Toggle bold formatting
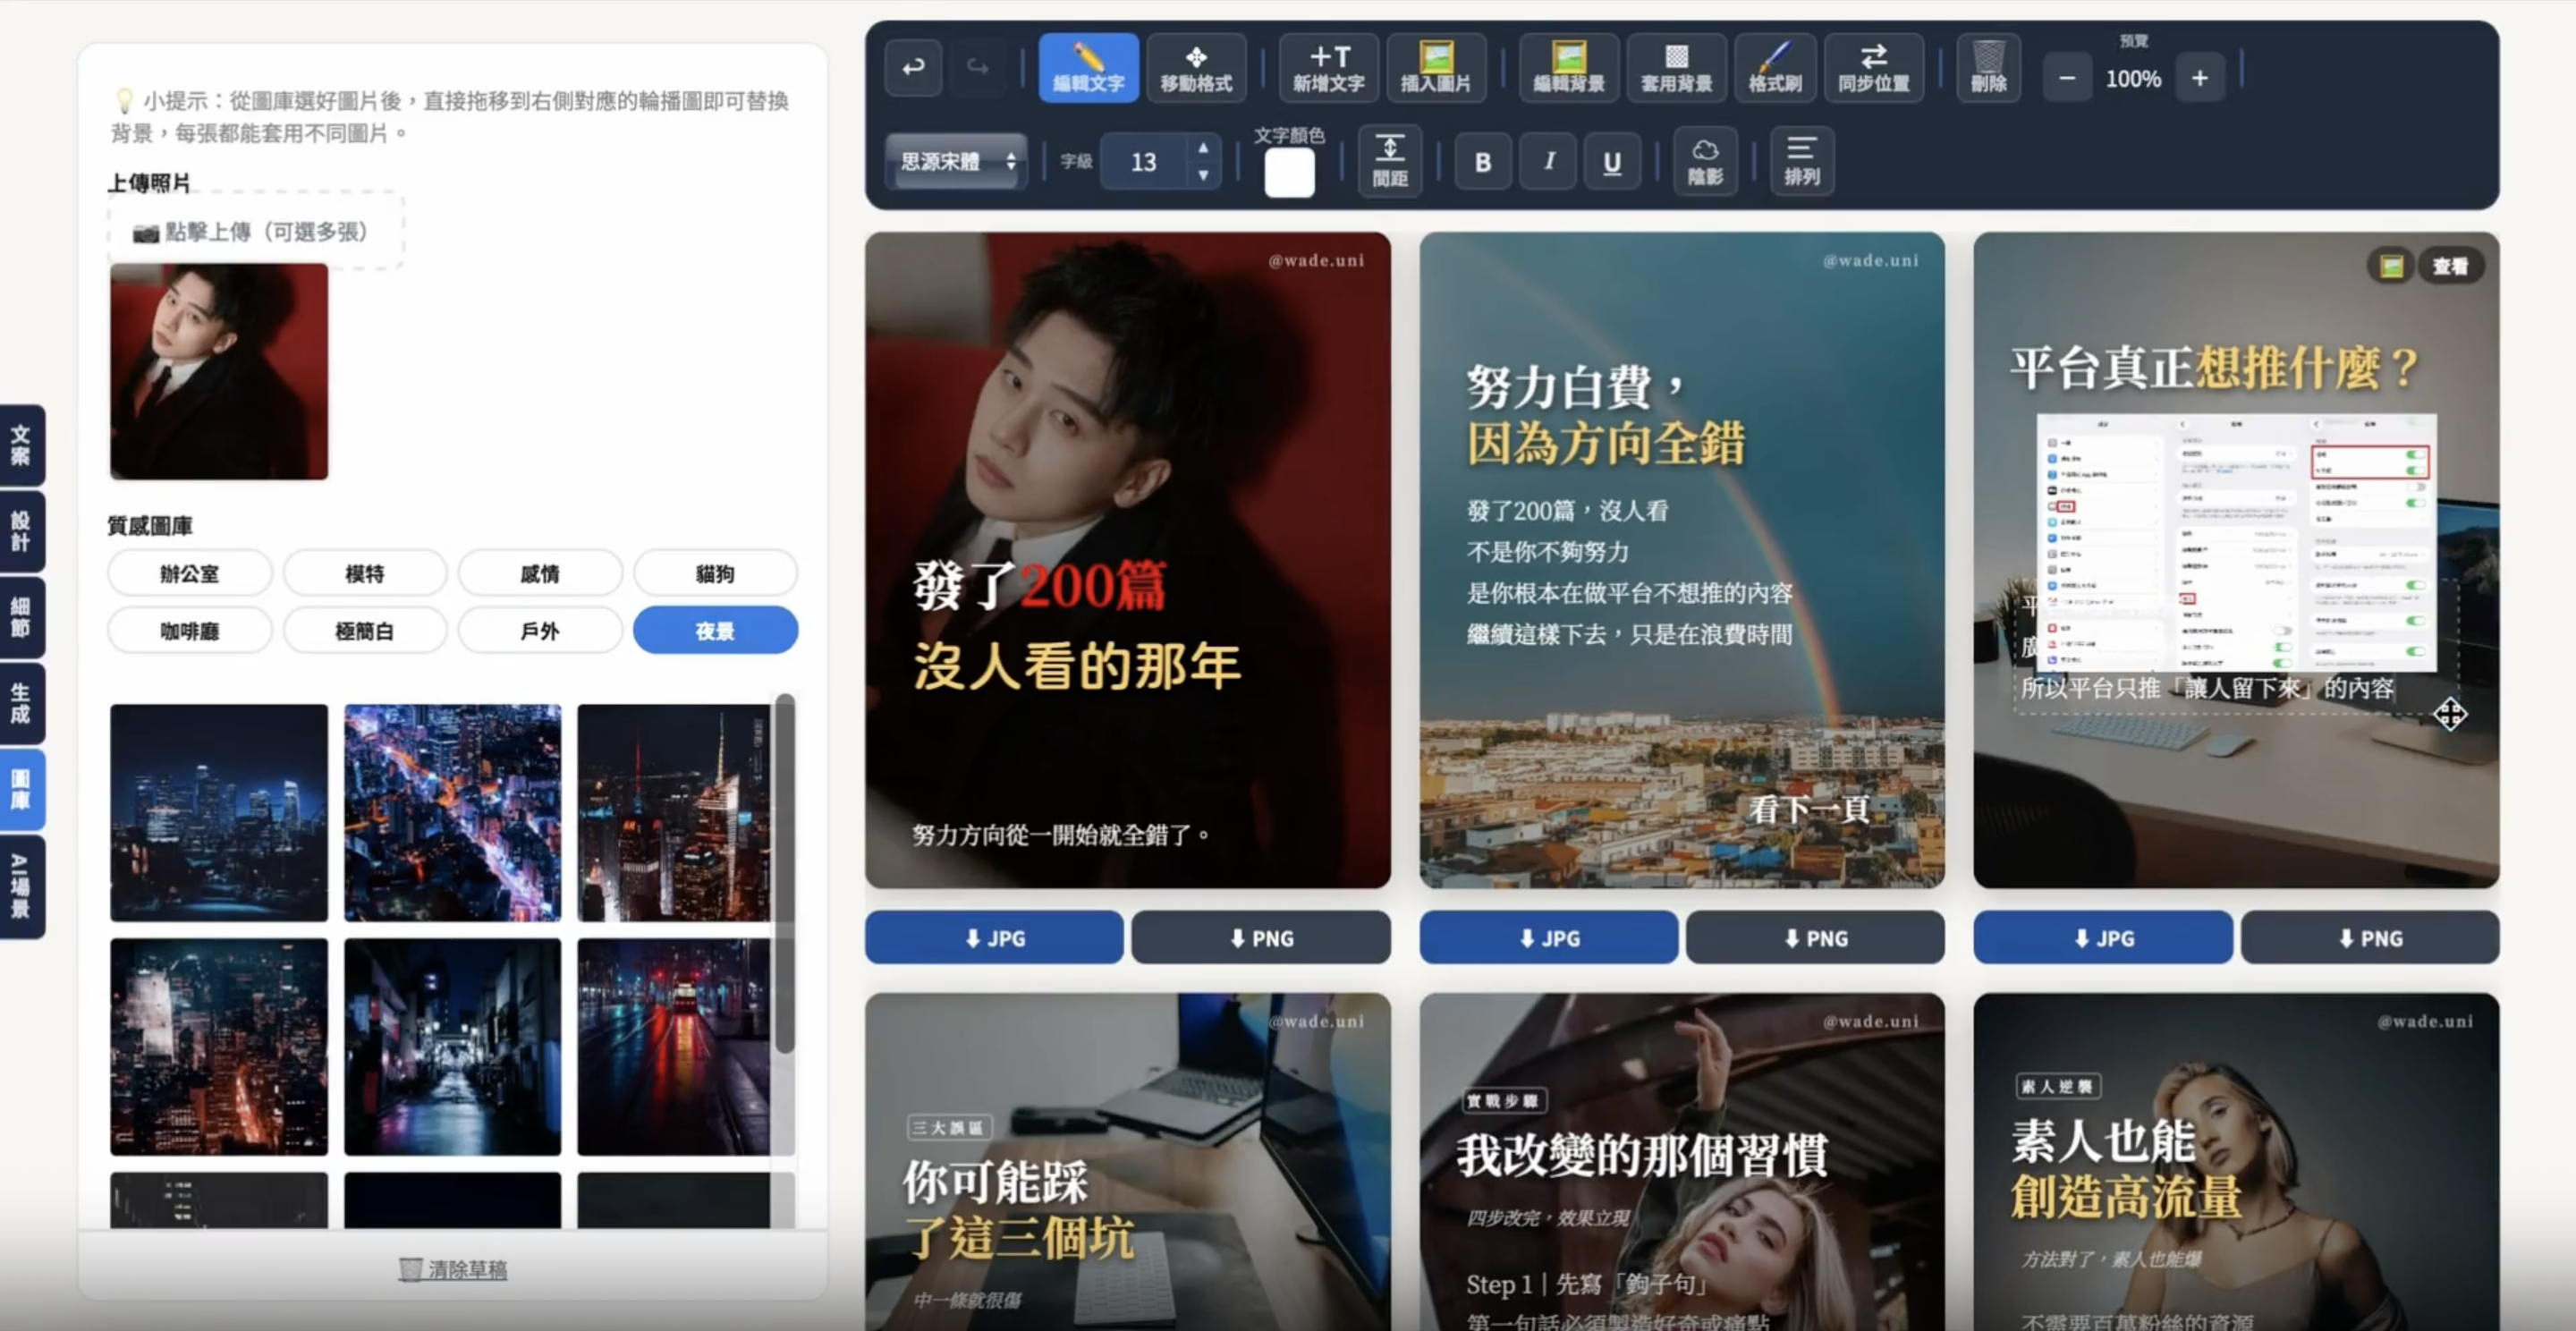The height and width of the screenshot is (1331, 2576). (x=1483, y=162)
